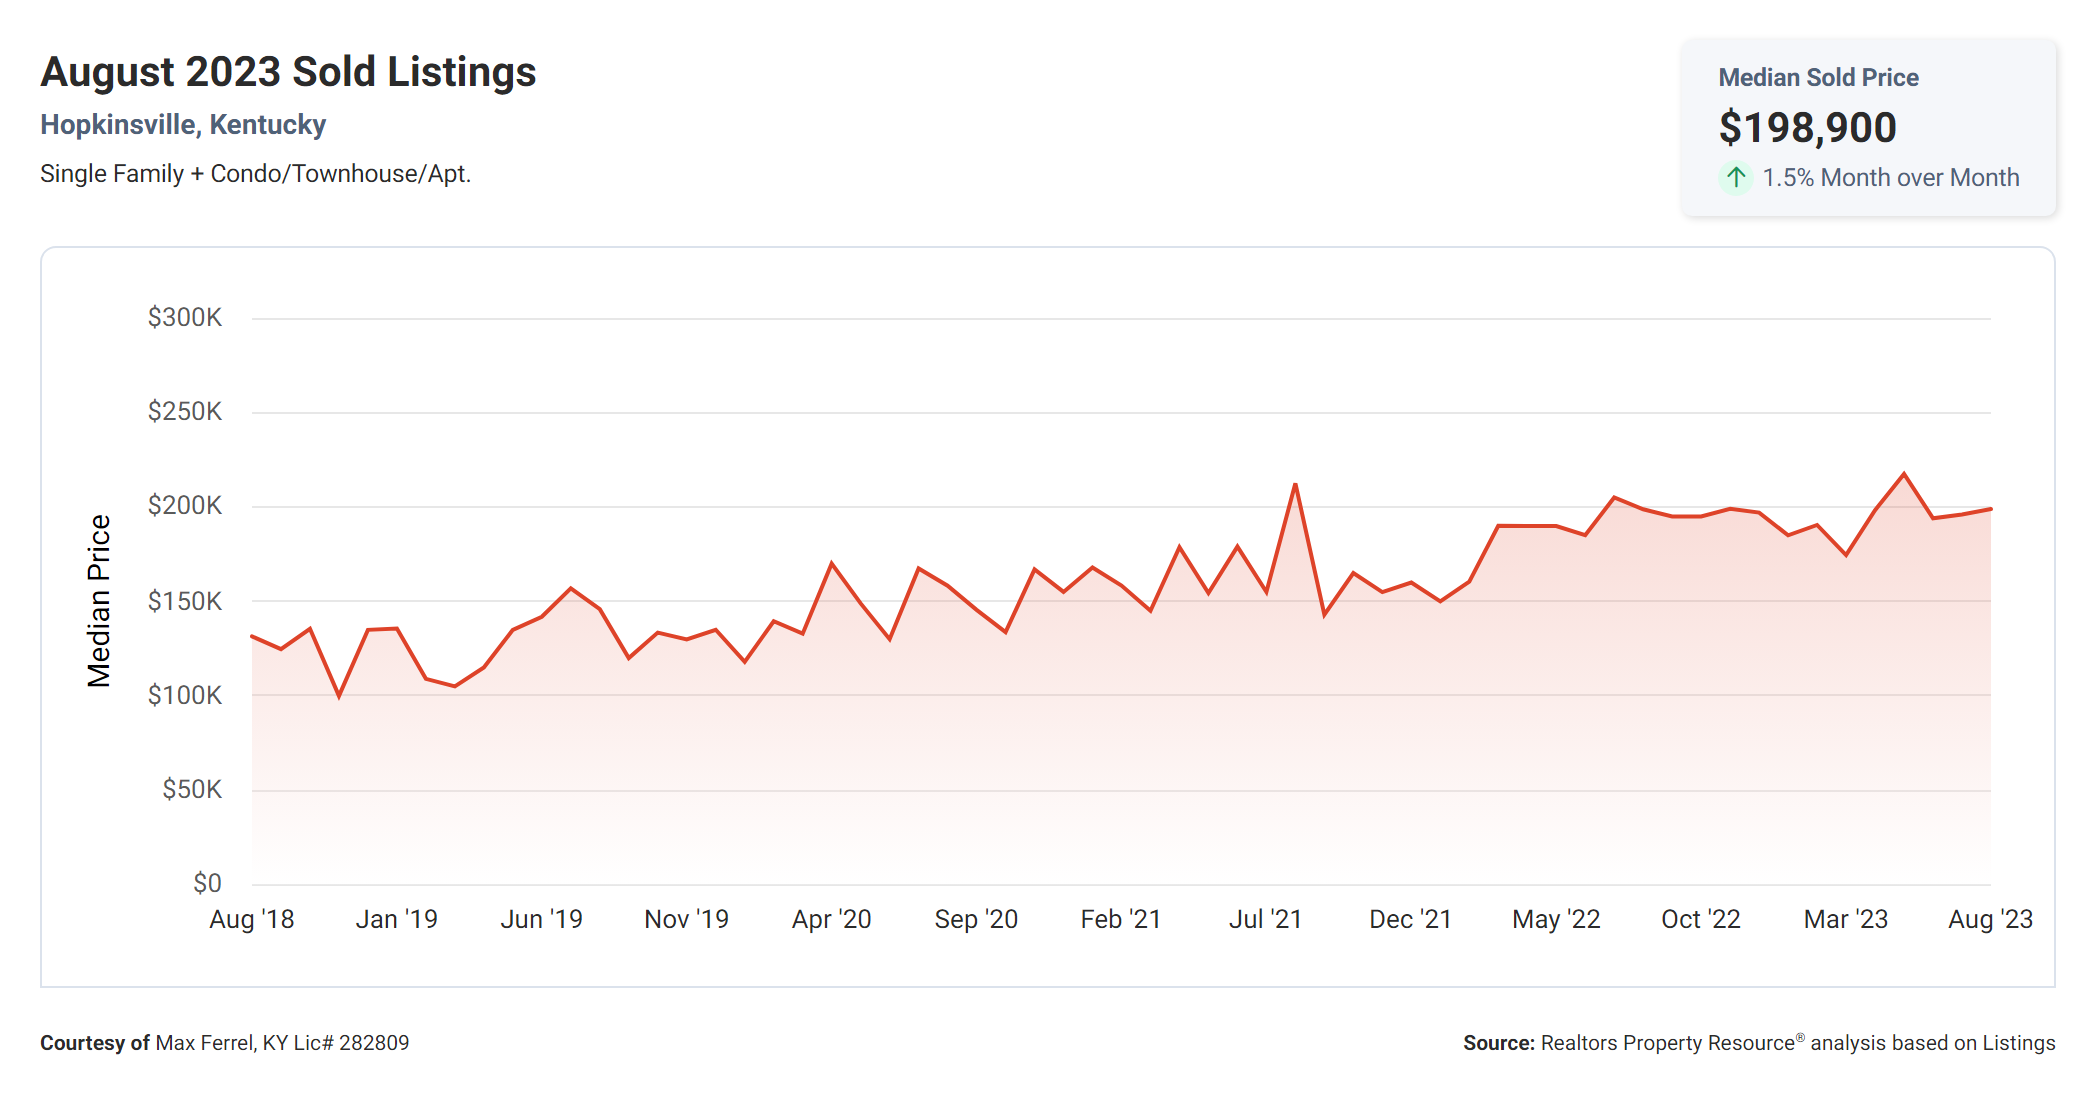Click the Mar '23 x-axis label
2096x1100 pixels.
(x=1846, y=919)
